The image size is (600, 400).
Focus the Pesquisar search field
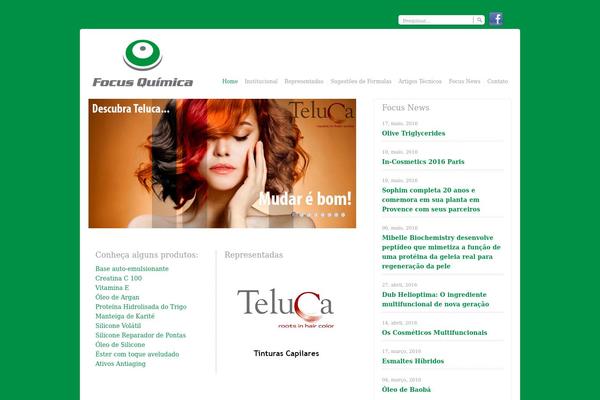coord(436,20)
